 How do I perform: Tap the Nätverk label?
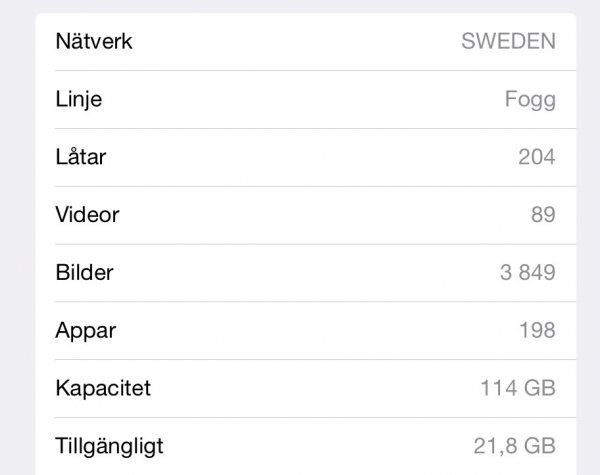[94, 42]
